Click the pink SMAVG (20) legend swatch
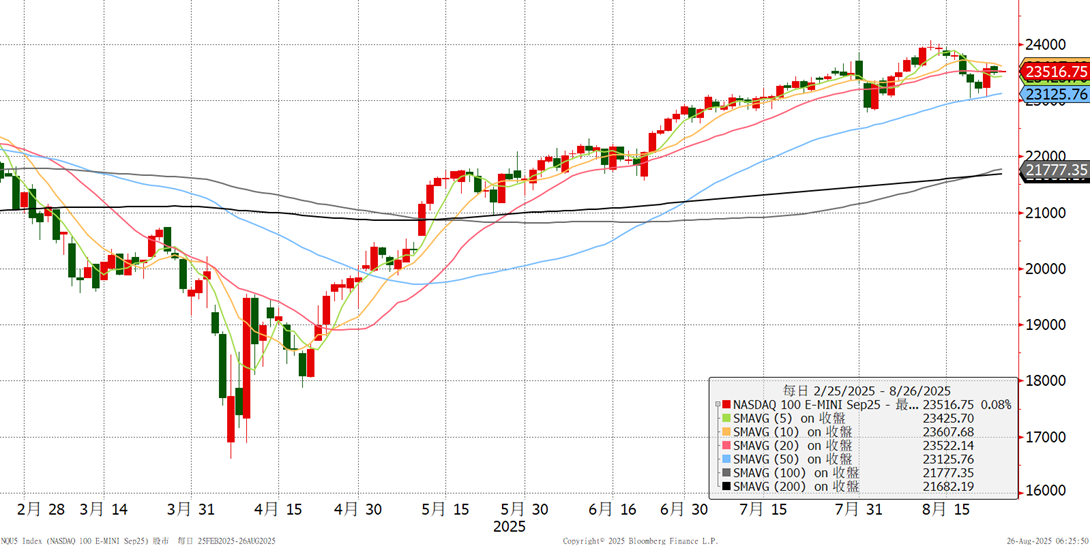The width and height of the screenshot is (1090, 546). 727,446
